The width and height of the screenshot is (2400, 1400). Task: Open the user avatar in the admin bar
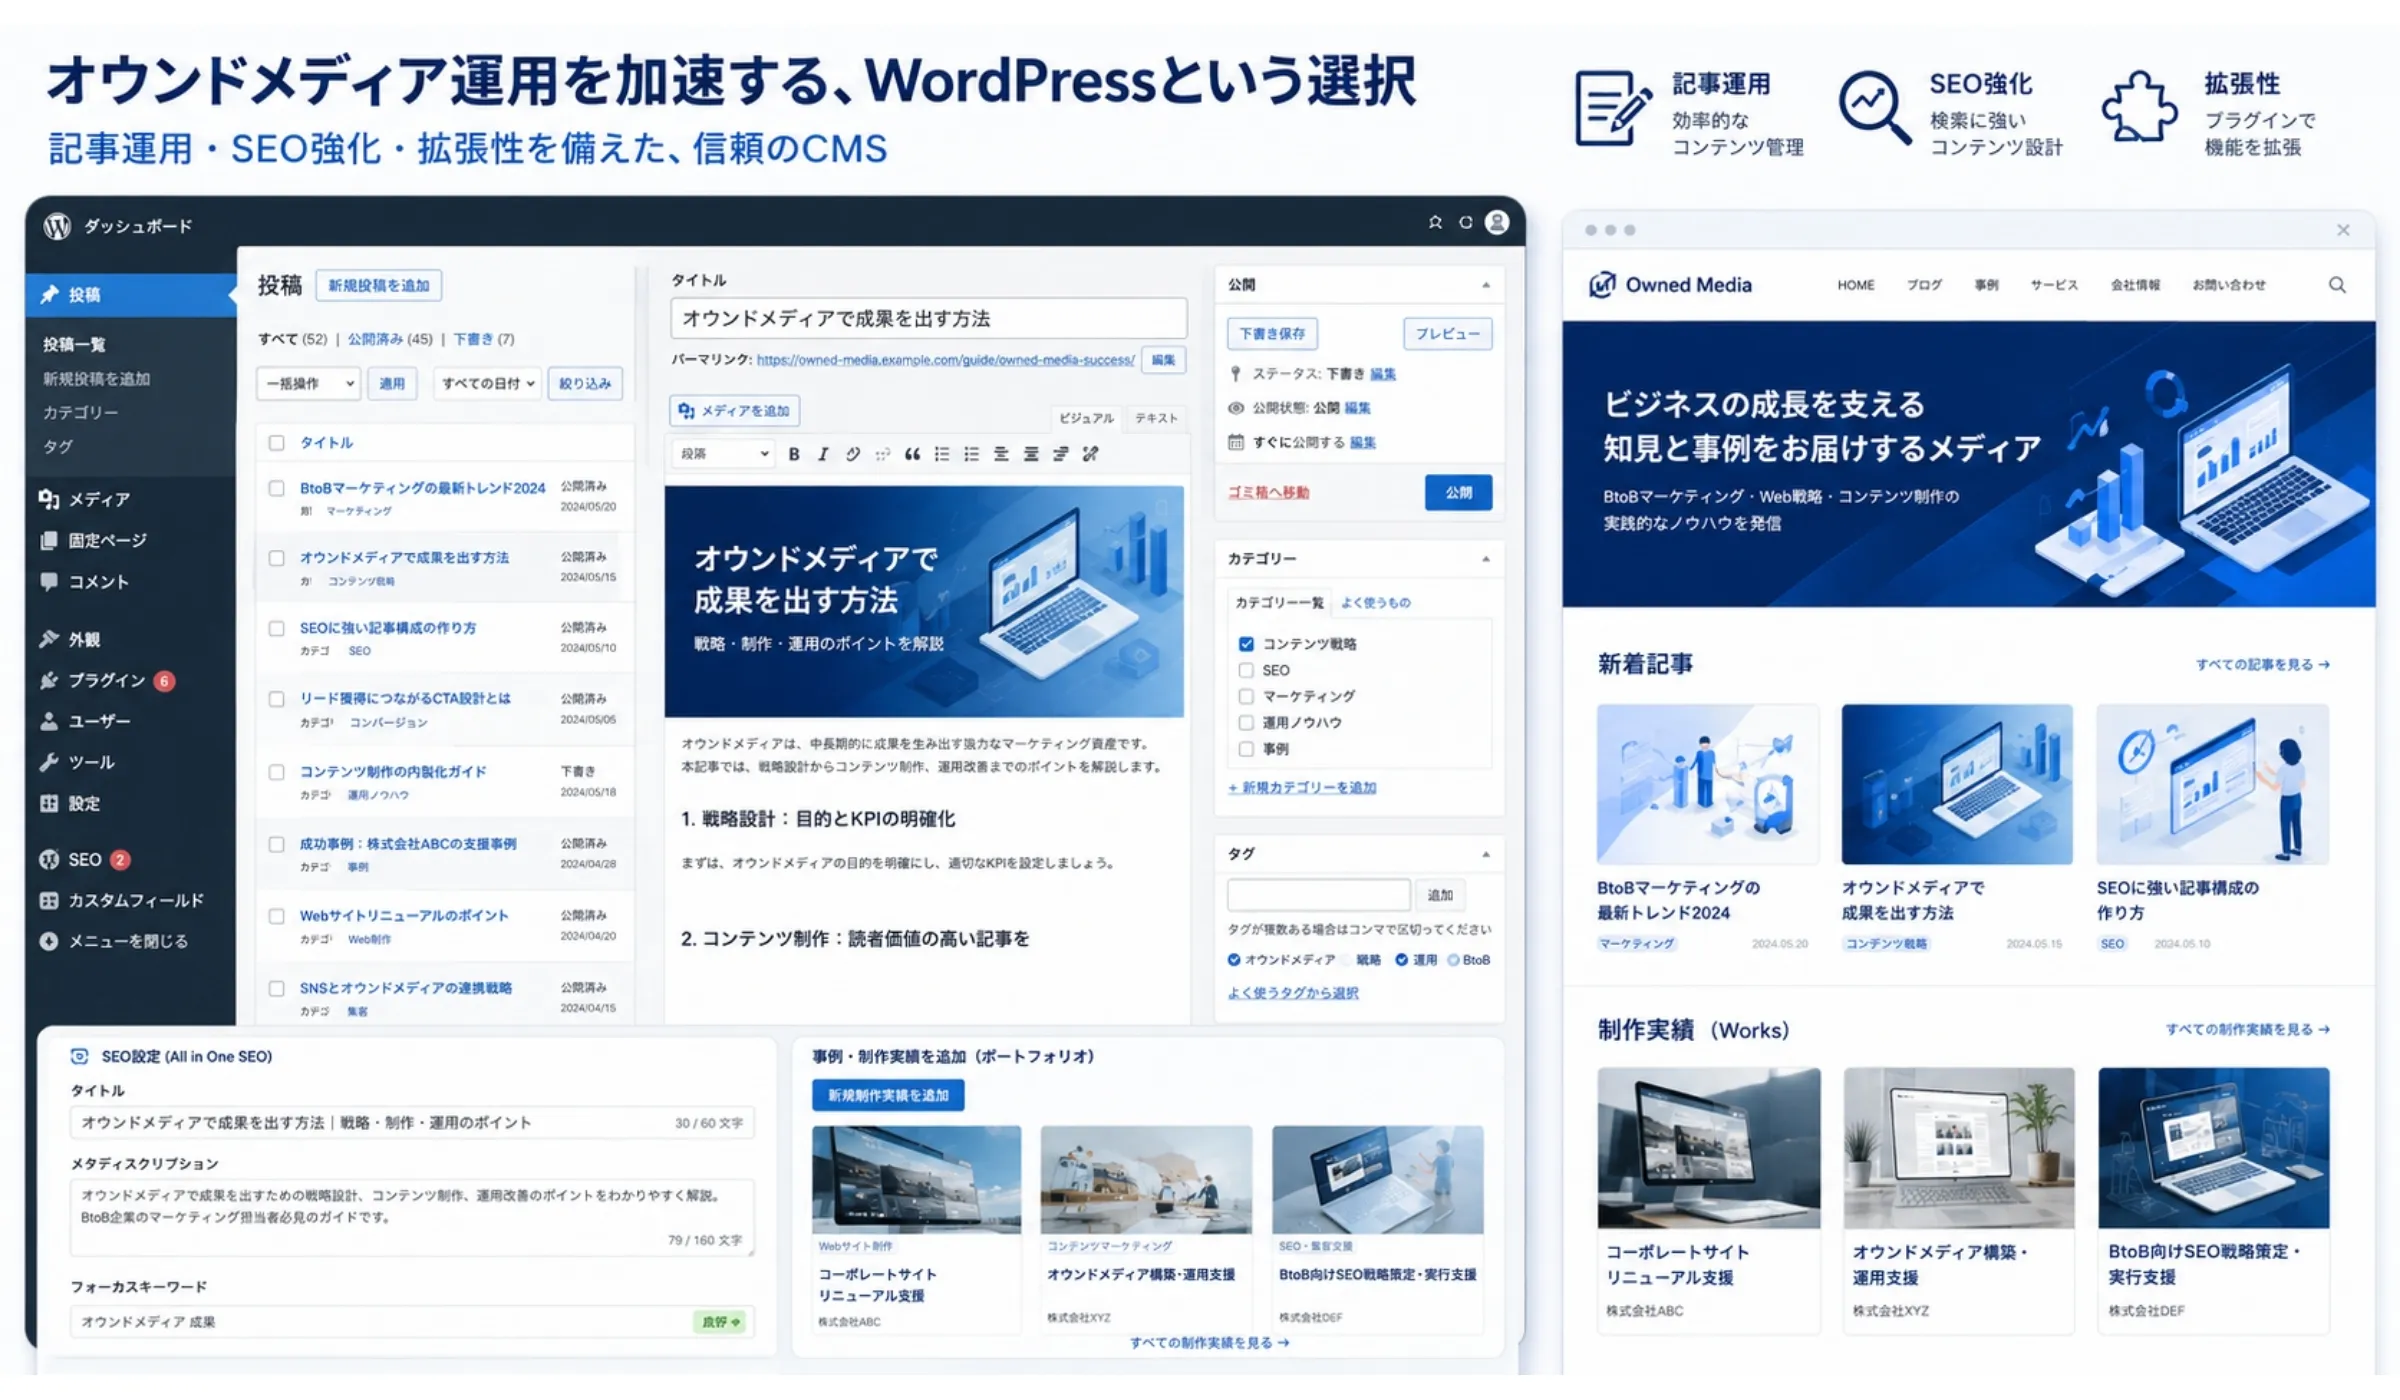pyautogui.click(x=1496, y=222)
